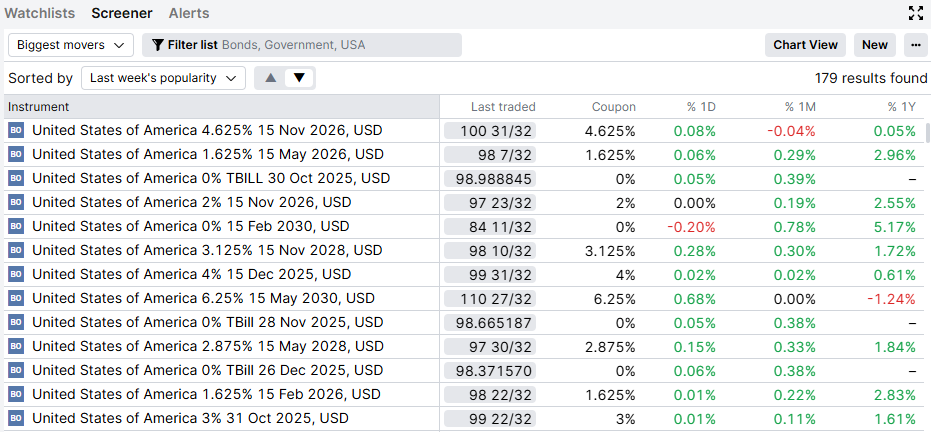This screenshot has height=432, width=931.
Task: Click the -1.24% one-year change value
Action: point(891,298)
